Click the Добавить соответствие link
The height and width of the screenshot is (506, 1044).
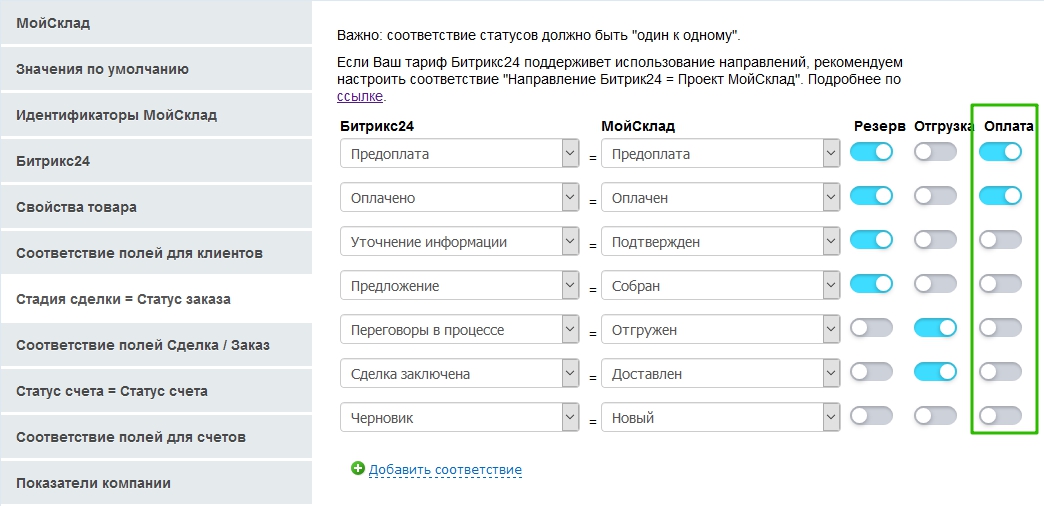[x=445, y=469]
